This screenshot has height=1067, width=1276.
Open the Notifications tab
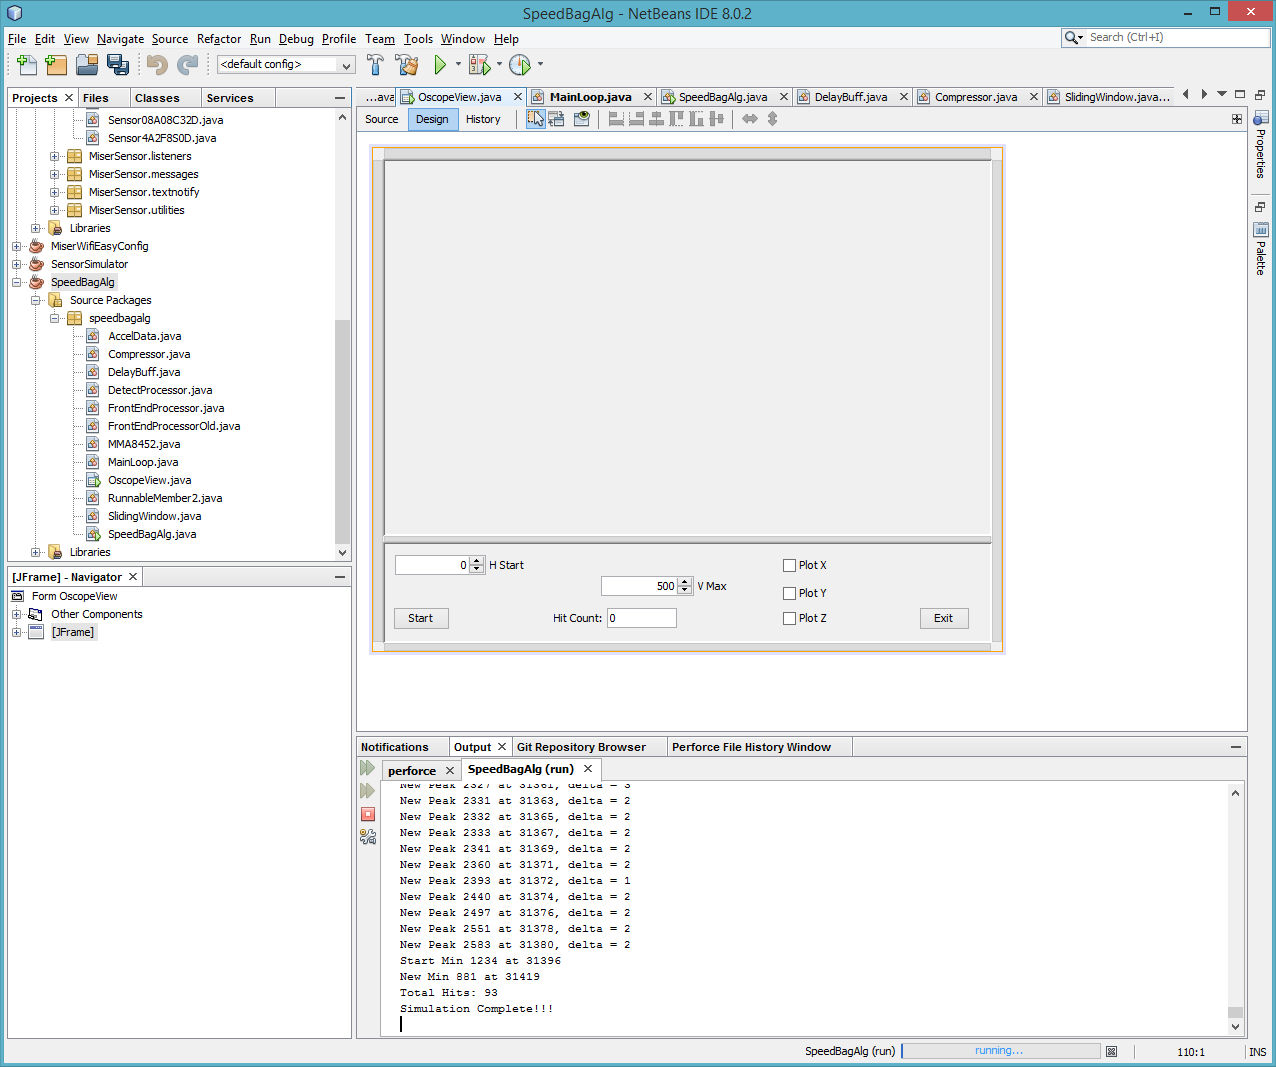tap(394, 747)
